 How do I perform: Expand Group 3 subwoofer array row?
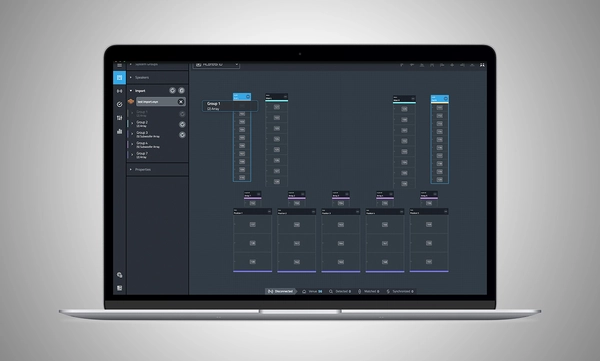tap(132, 134)
